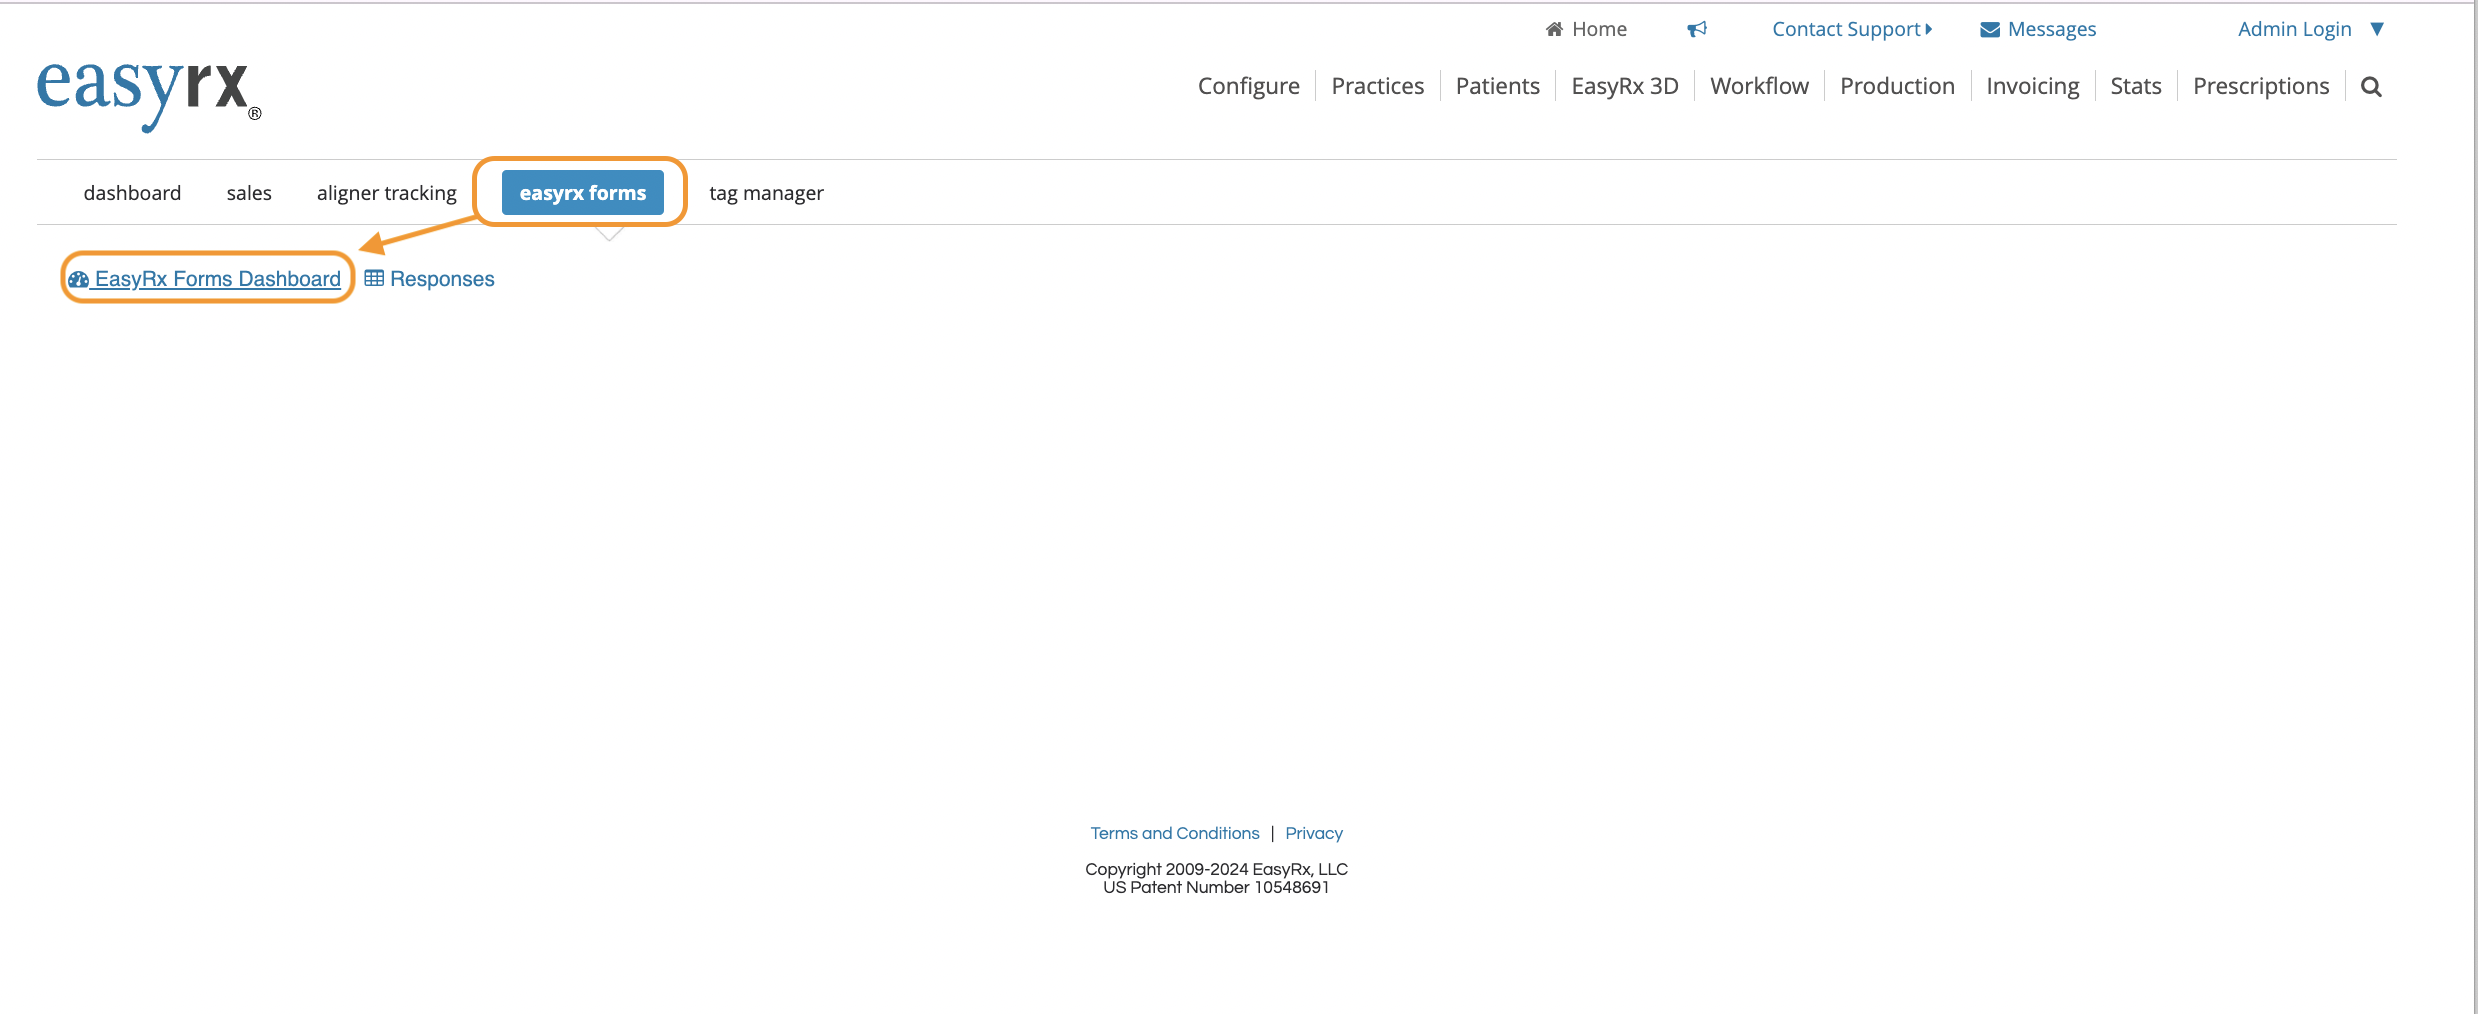Open the Prescriptions menu
2478x1014 pixels.
pos(2261,86)
